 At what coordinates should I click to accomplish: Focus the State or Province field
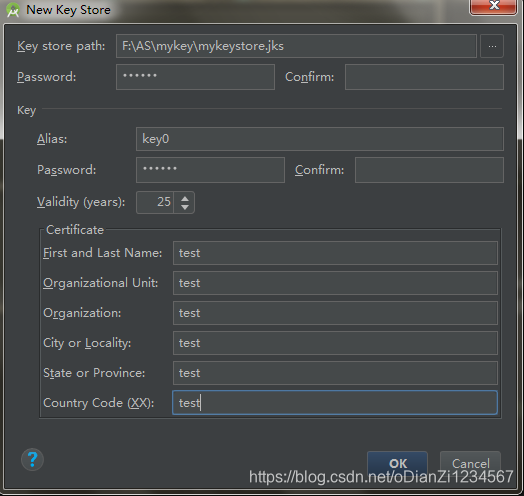pos(335,373)
